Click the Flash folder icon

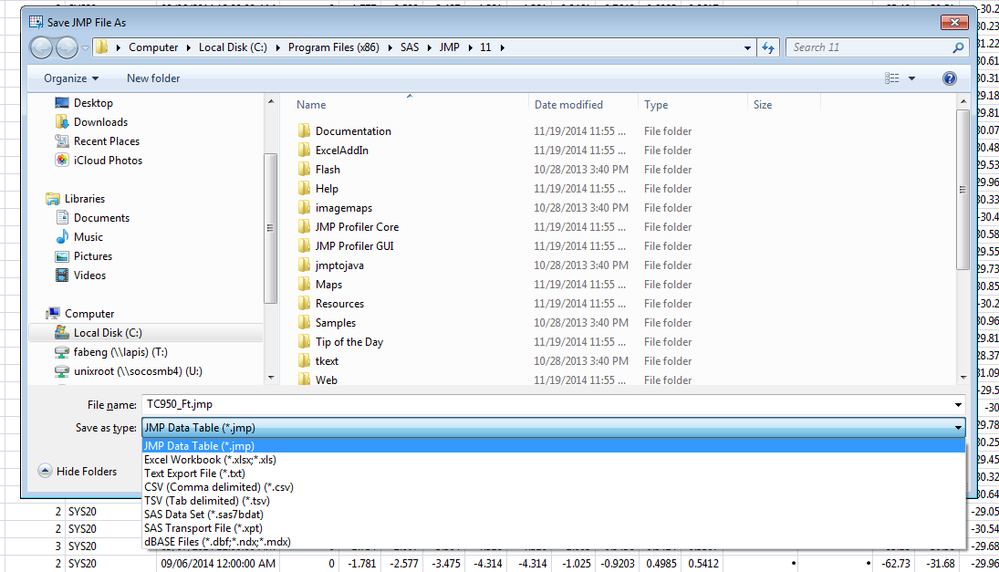[304, 169]
